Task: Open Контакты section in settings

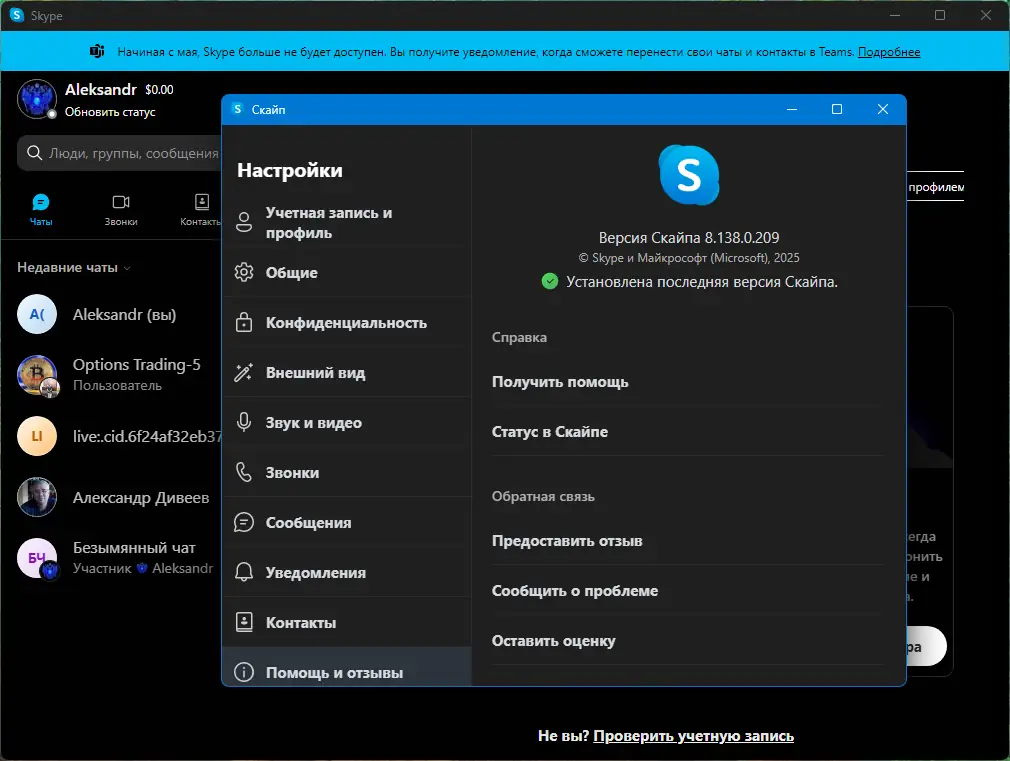Action: [x=347, y=622]
